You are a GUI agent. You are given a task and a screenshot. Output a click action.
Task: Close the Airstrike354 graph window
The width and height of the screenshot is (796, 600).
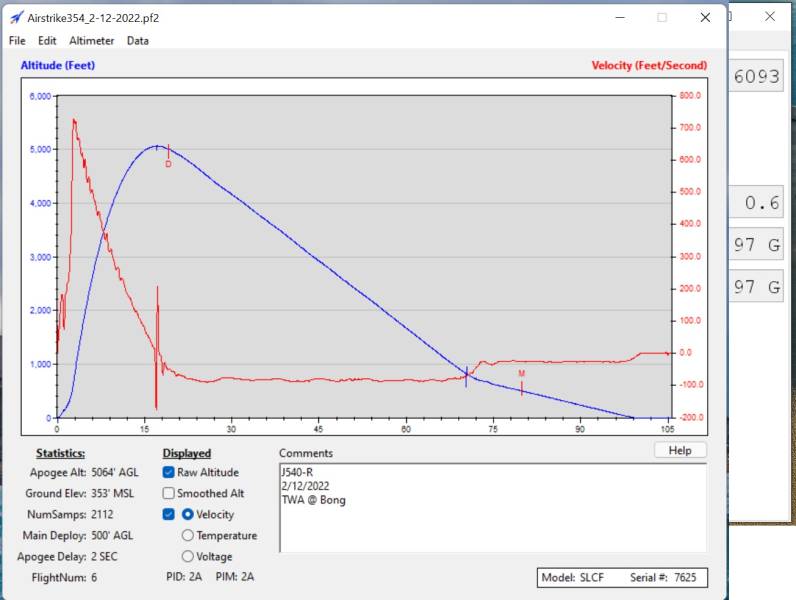coord(706,18)
